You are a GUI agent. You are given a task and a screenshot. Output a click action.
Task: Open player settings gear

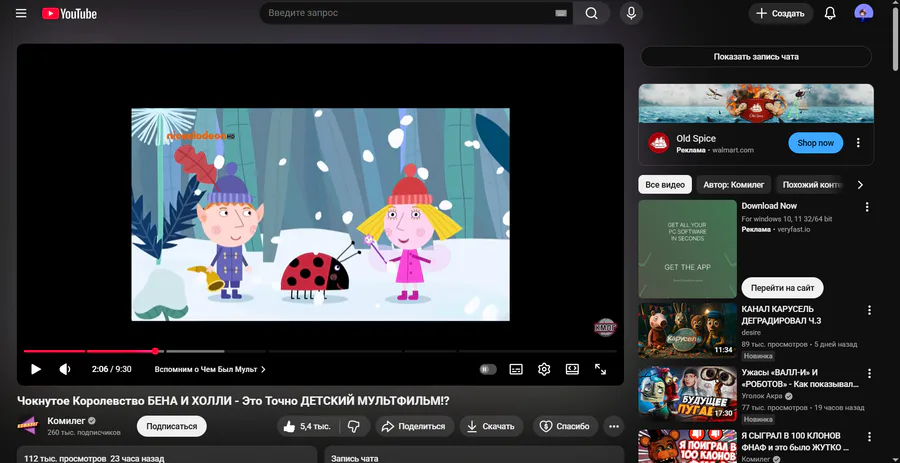(544, 369)
